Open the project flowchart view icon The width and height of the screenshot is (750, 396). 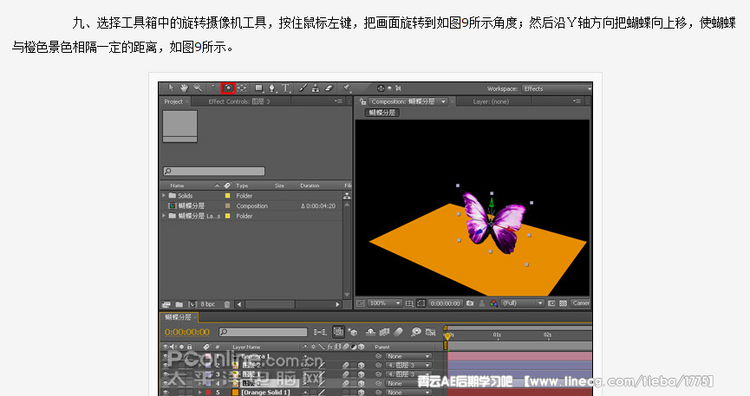[347, 196]
